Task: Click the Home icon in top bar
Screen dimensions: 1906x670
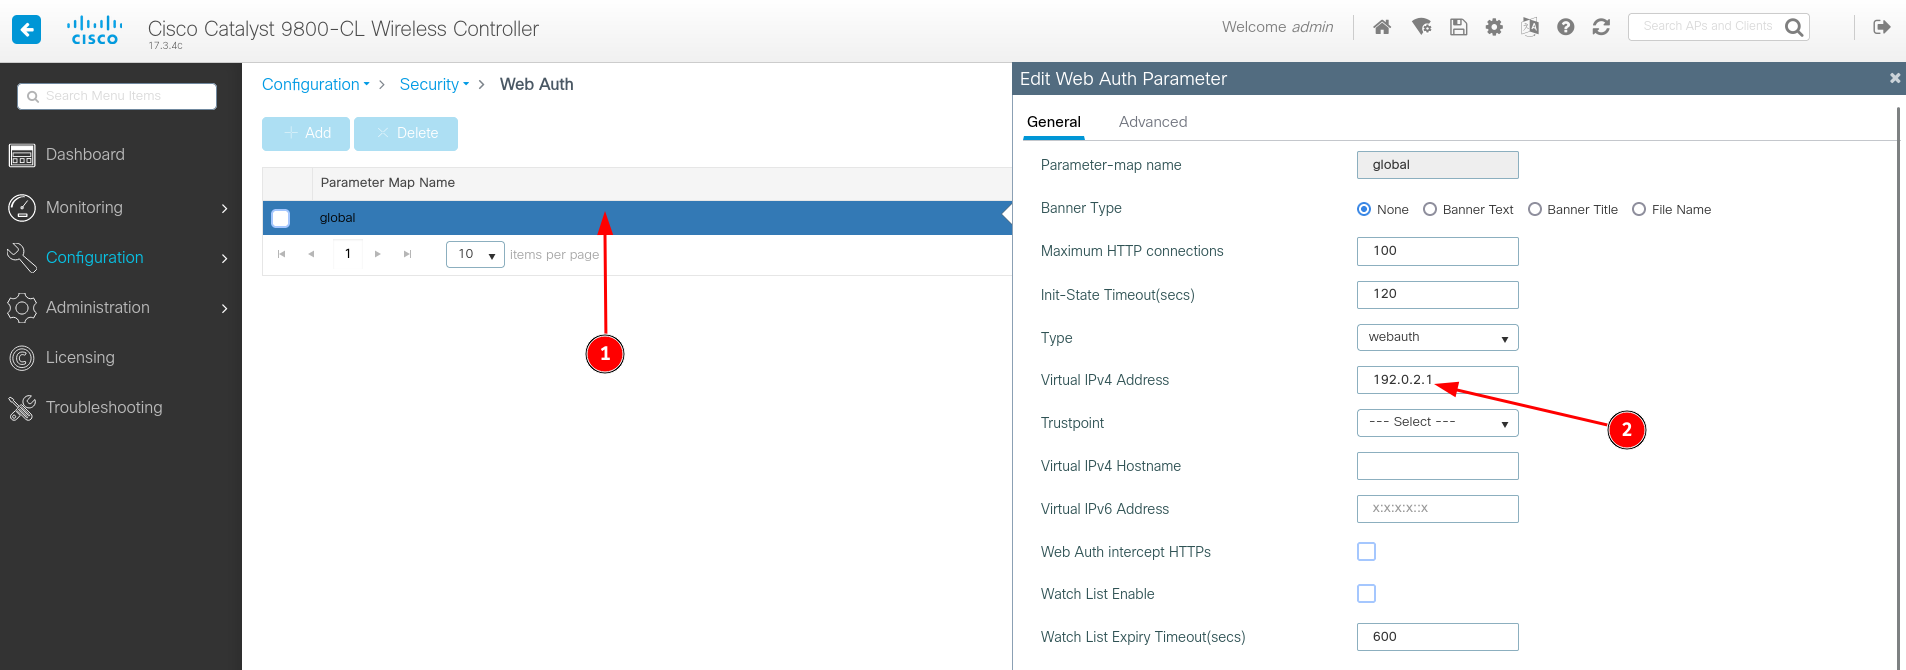Action: [1382, 27]
